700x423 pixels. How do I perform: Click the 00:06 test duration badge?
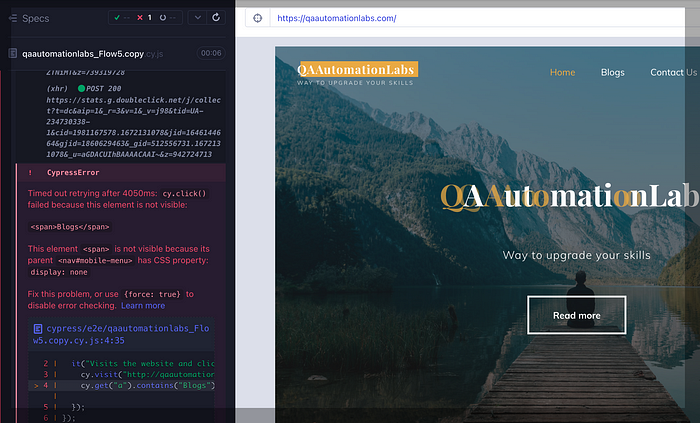click(x=211, y=53)
